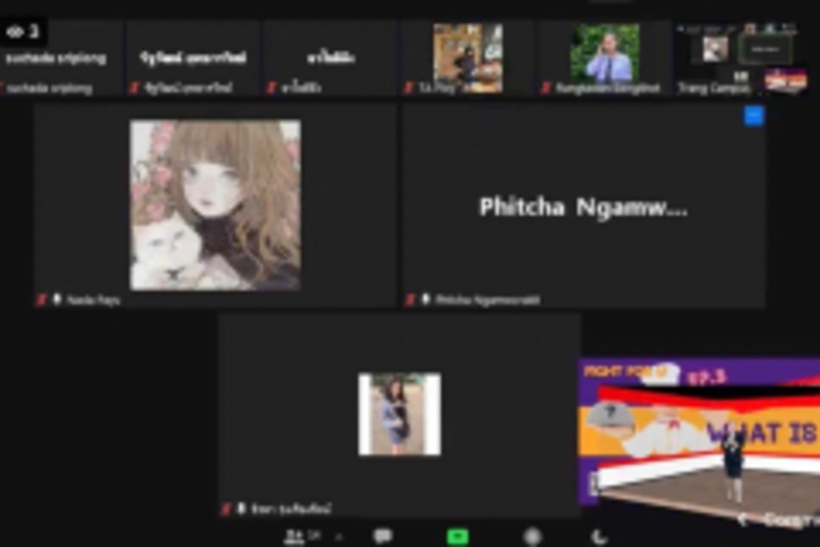Click blue more-options button on Phitcha tile
This screenshot has width=820, height=547.
[x=754, y=116]
